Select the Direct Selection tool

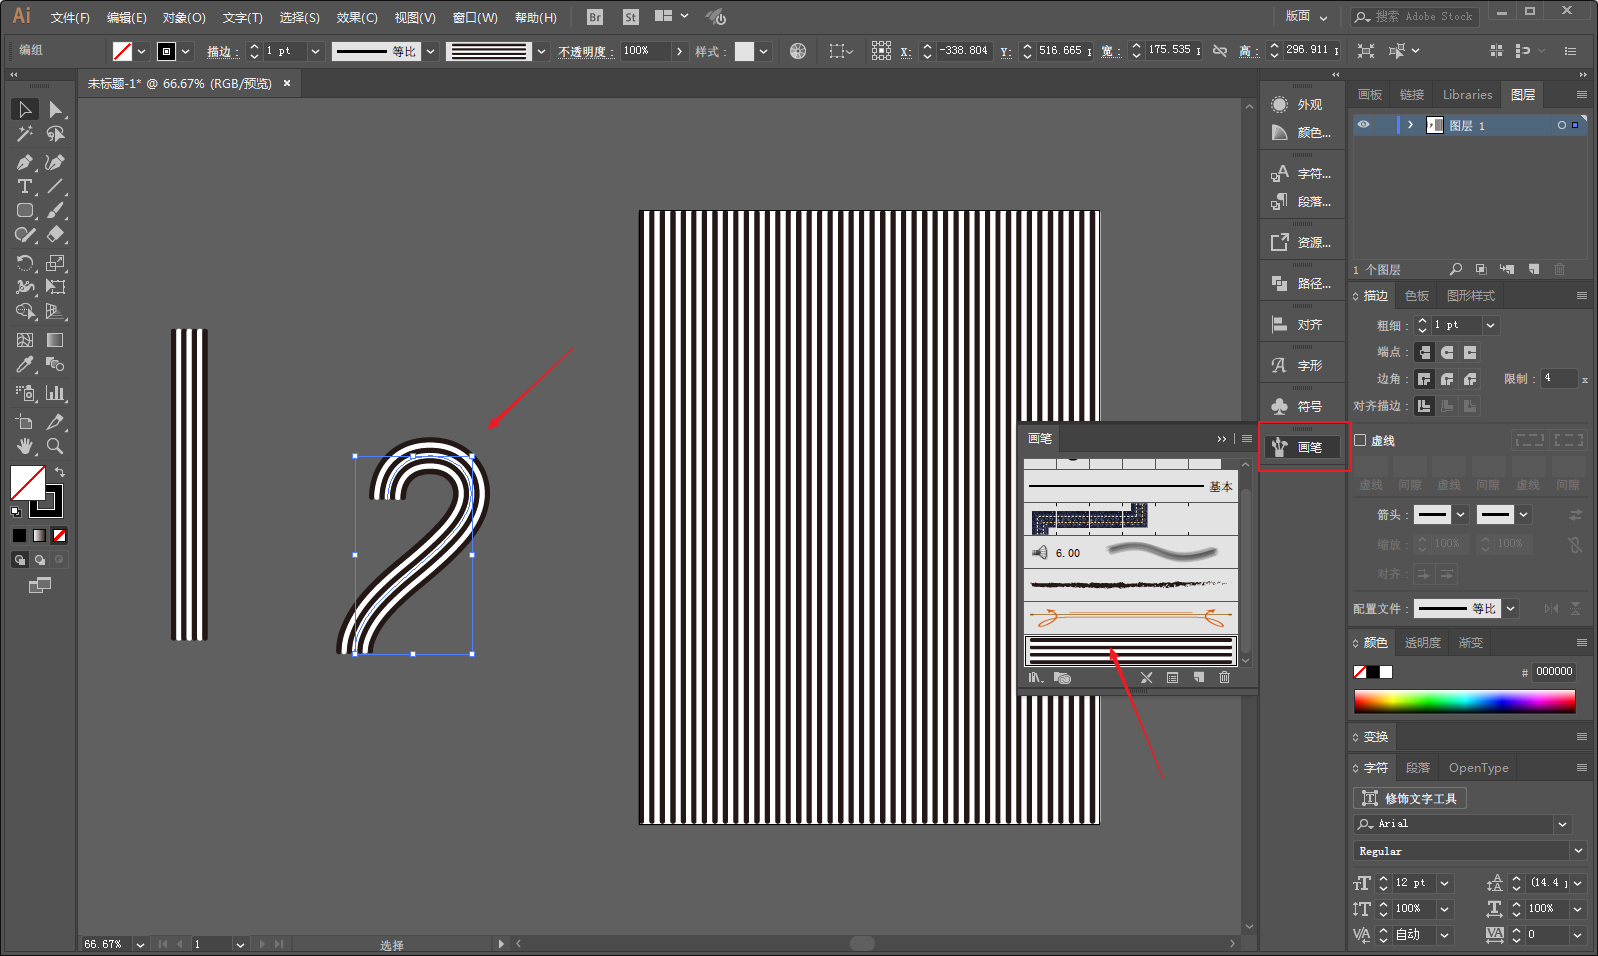(x=56, y=109)
